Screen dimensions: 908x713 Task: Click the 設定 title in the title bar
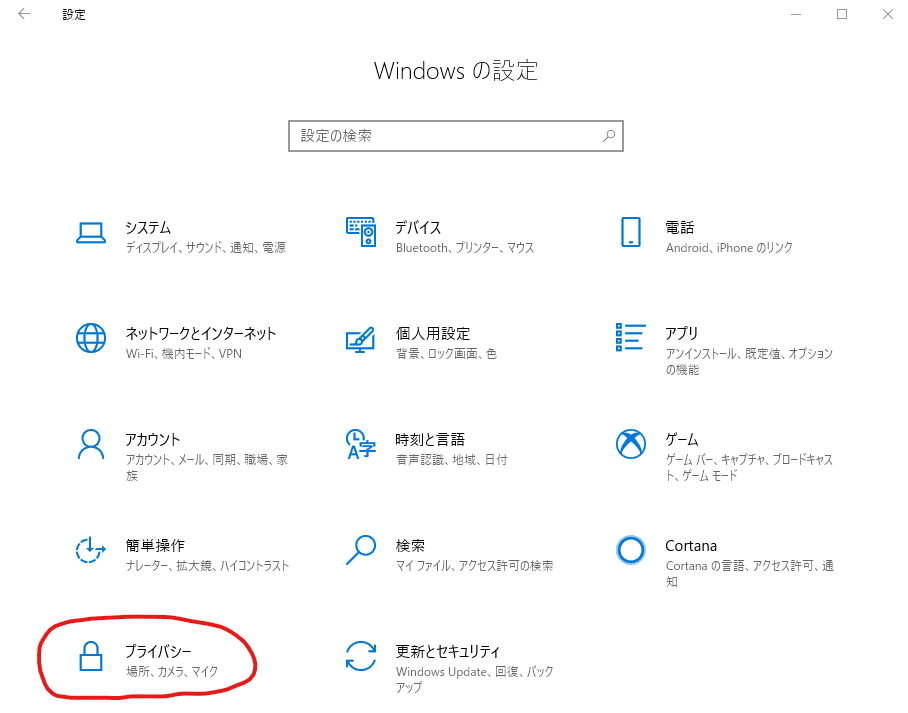73,14
